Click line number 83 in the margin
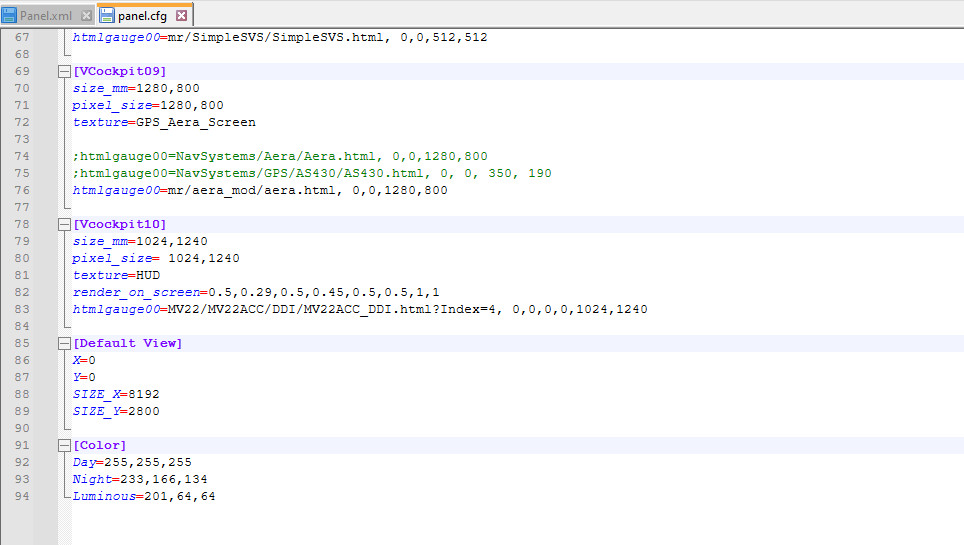The width and height of the screenshot is (964, 545). point(22,309)
